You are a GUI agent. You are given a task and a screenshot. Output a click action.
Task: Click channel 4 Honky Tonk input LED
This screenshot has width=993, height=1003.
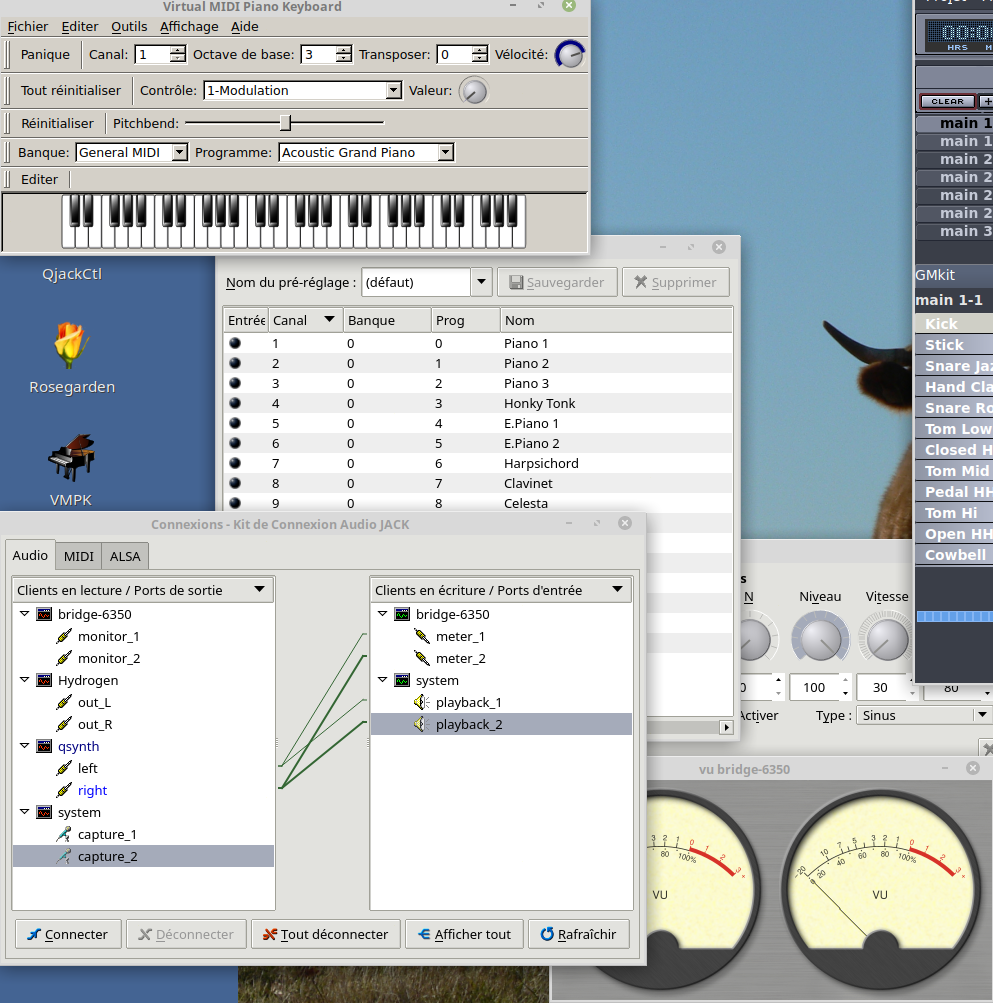tap(235, 403)
